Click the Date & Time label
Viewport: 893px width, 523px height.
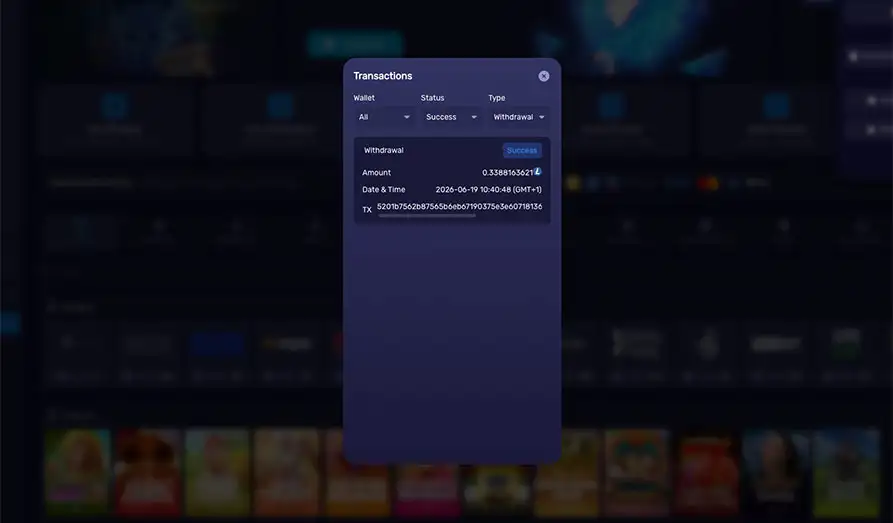(x=384, y=190)
